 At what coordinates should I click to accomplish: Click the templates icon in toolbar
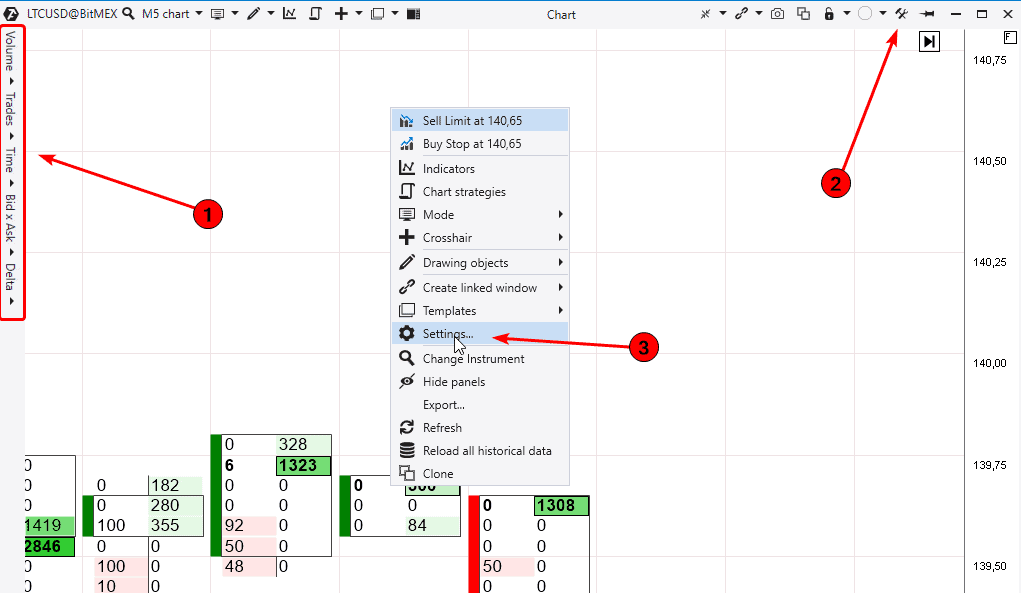point(377,14)
